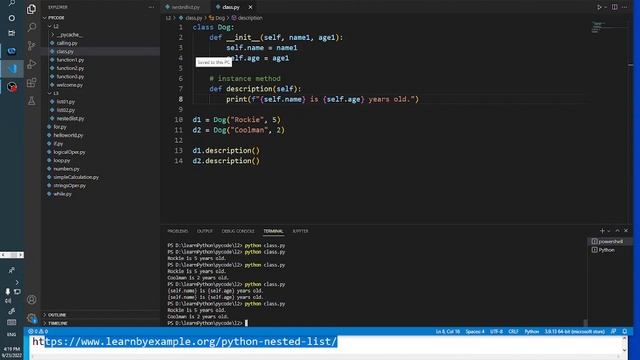Change file encoding UTF-8
Image resolution: width=640 pixels, height=360 pixels.
(x=496, y=331)
